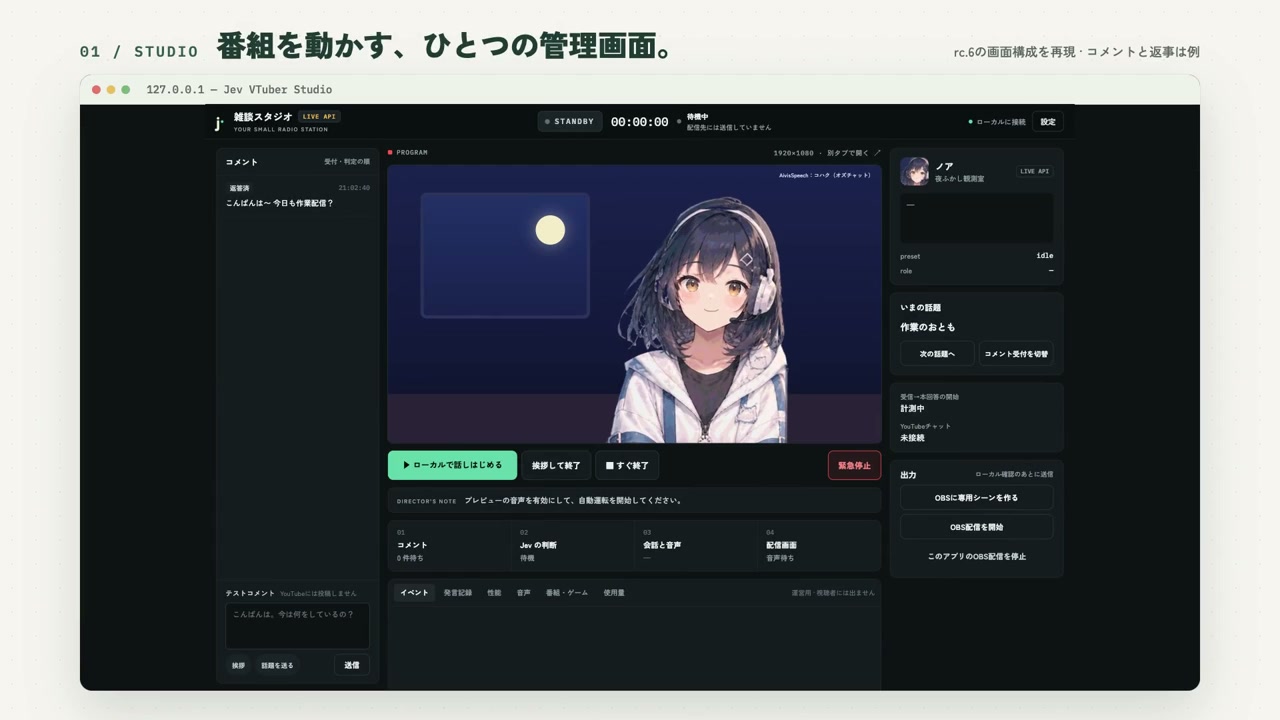
Task: Click the 01 コメント pipeline step card
Action: [x=449, y=545]
